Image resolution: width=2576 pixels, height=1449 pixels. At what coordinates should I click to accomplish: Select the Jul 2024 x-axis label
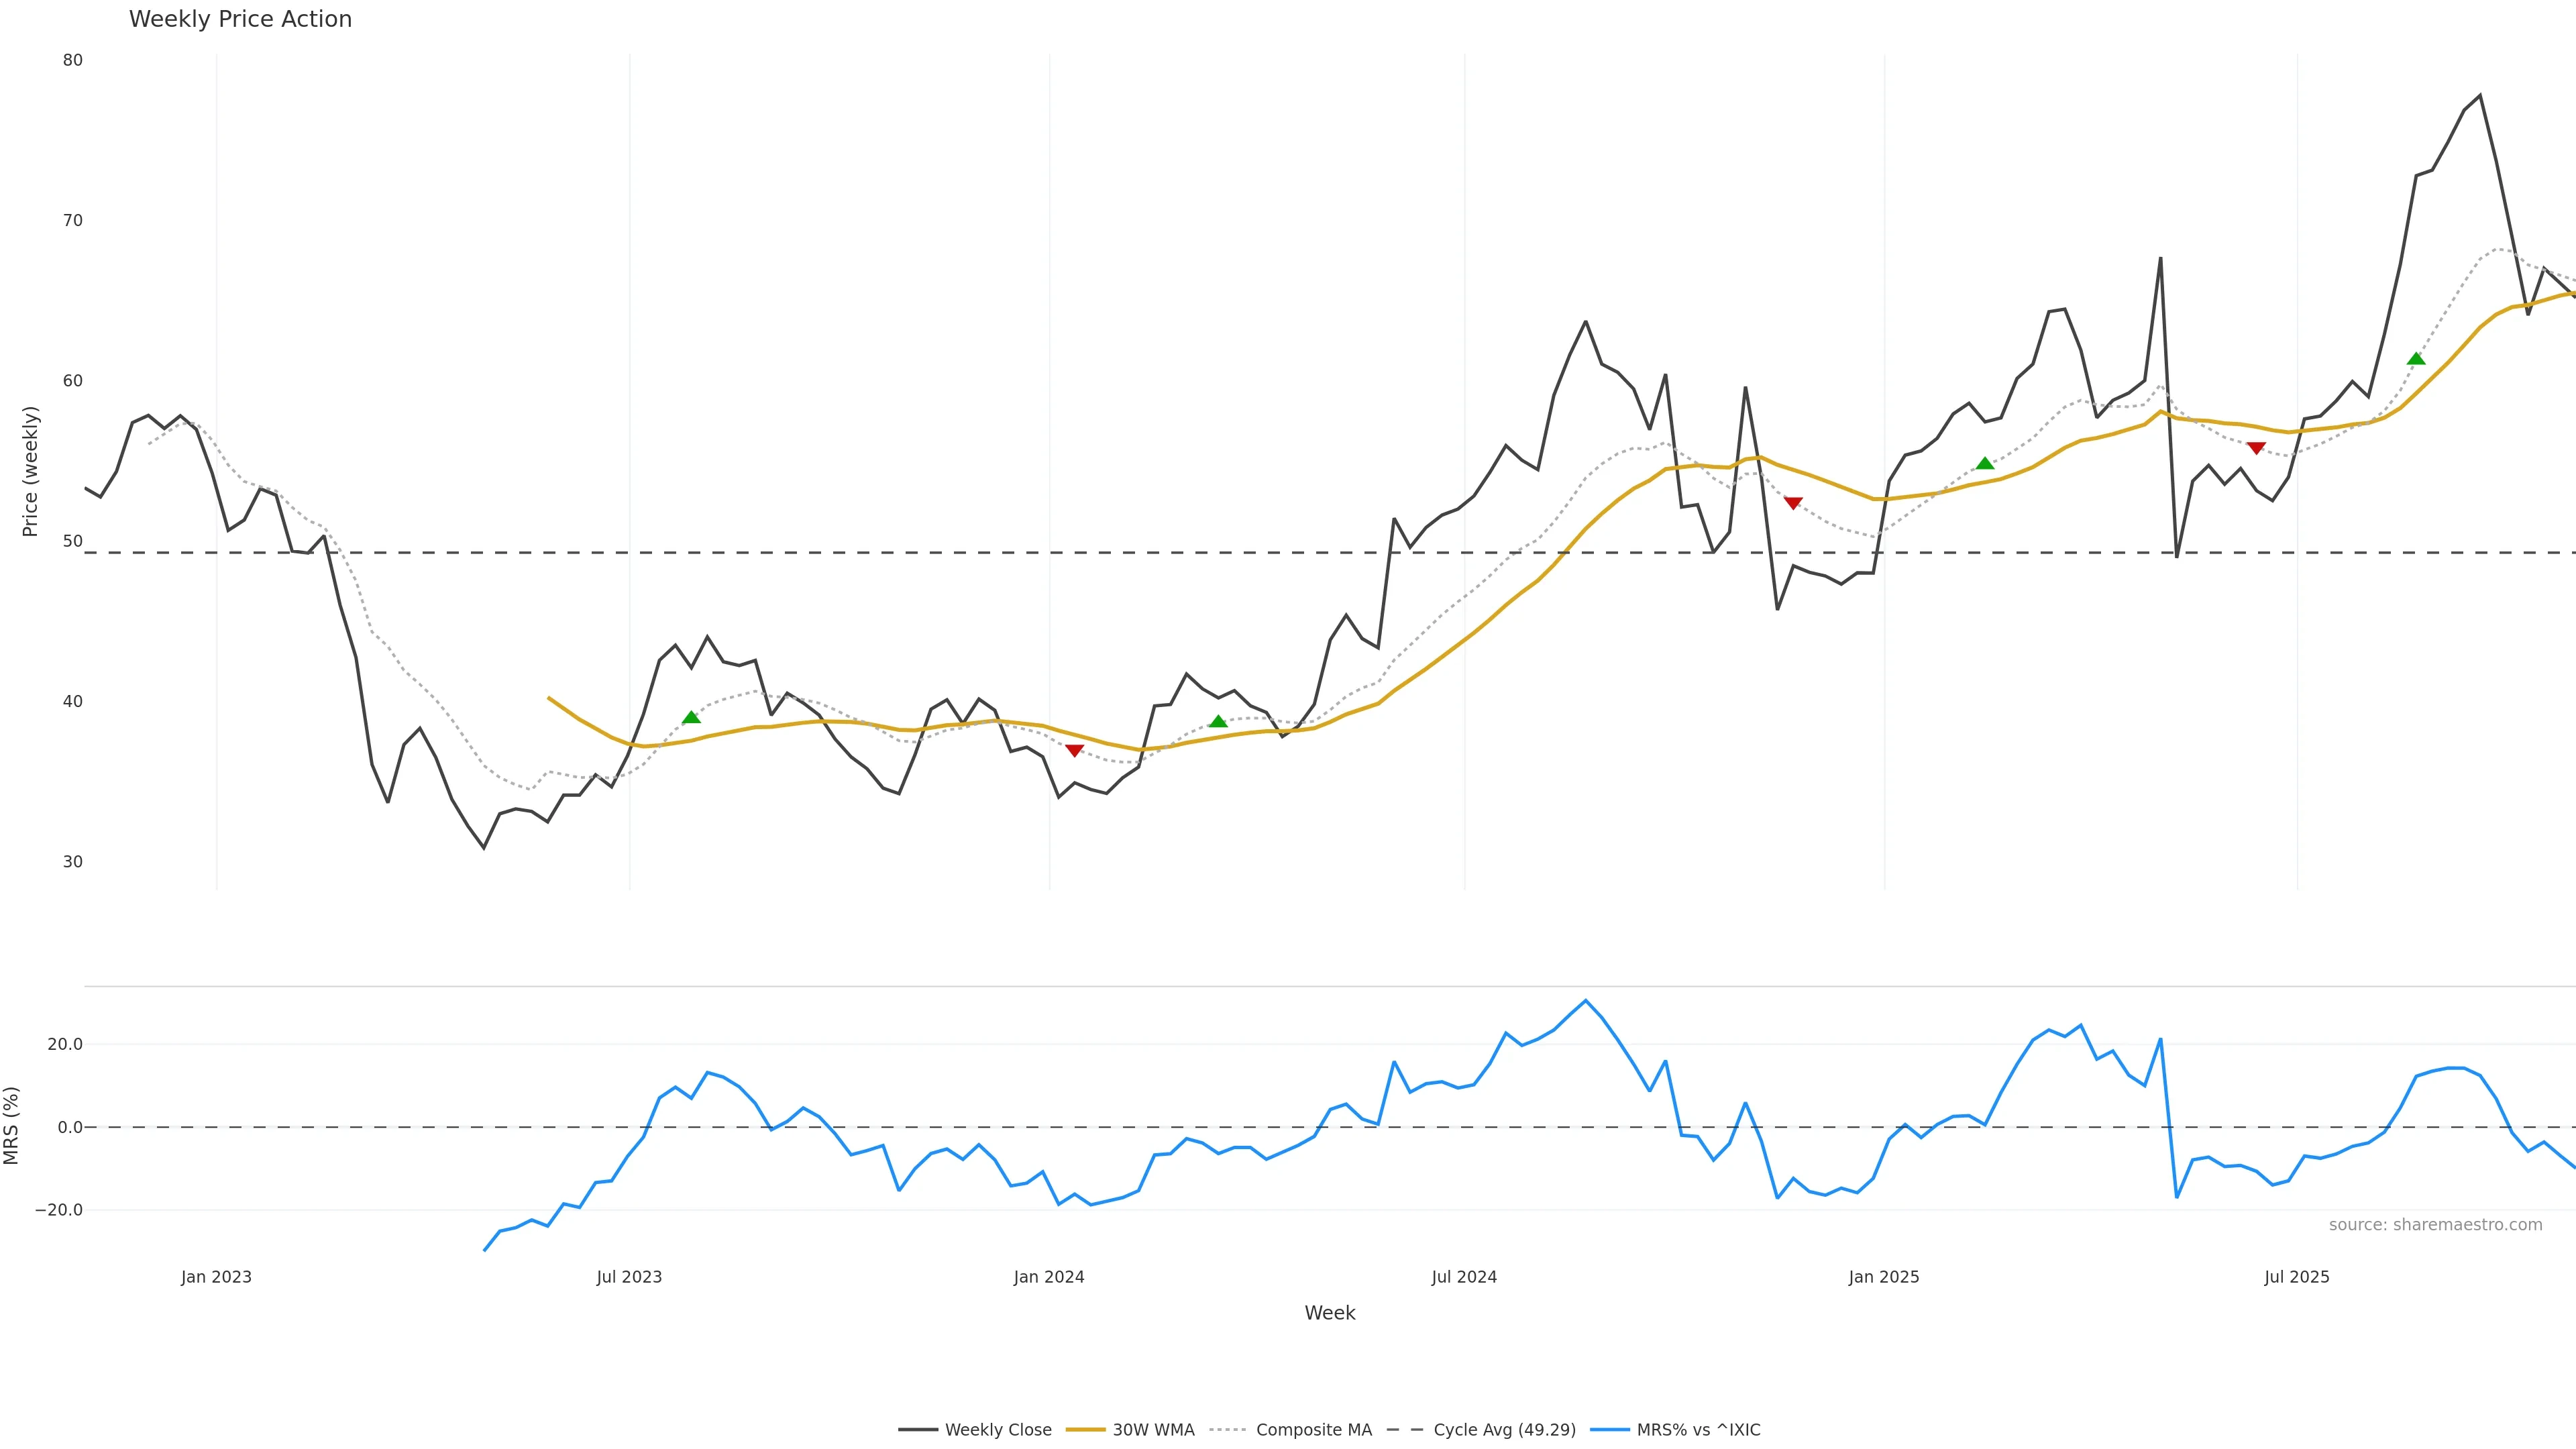1464,1277
